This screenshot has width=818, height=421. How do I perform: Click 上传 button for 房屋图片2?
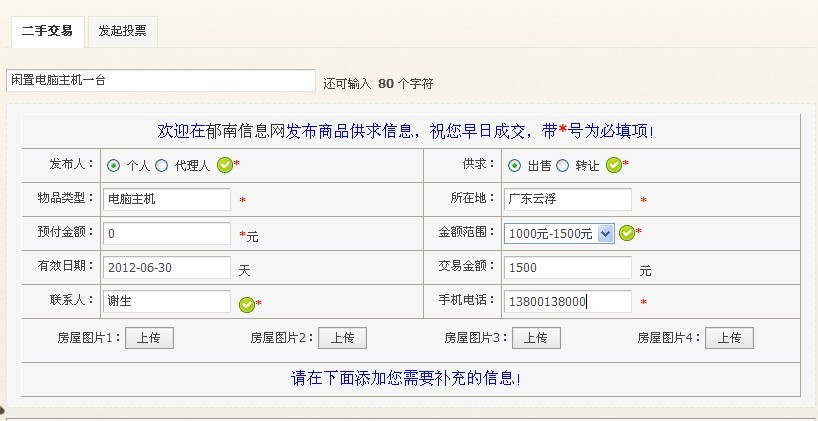(x=343, y=338)
